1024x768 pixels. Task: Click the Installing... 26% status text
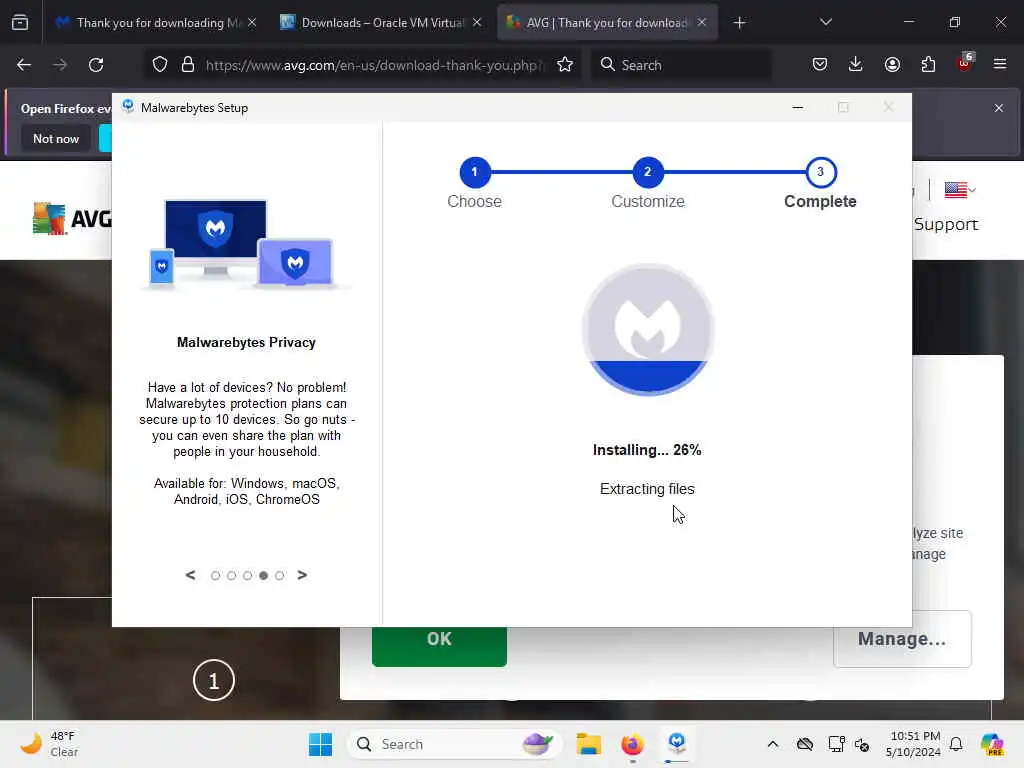(647, 450)
